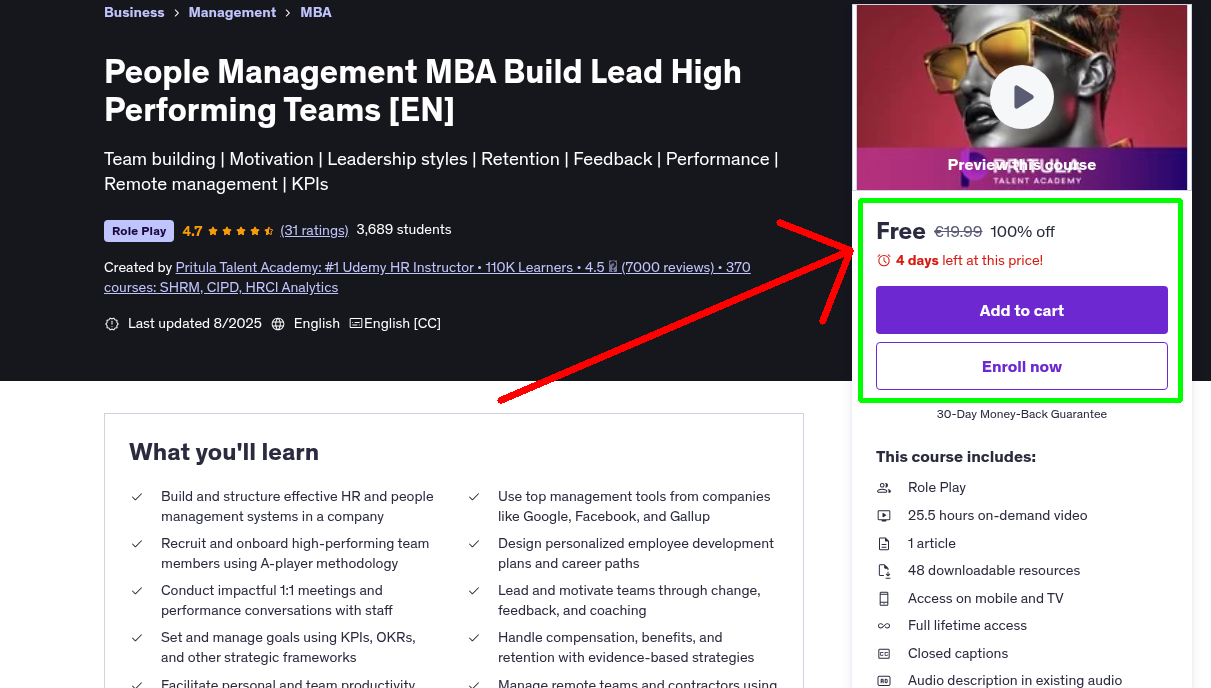Click the checkmark beside Build and structure effective HR
Screen dimensions: 1211x688
(x=137, y=497)
